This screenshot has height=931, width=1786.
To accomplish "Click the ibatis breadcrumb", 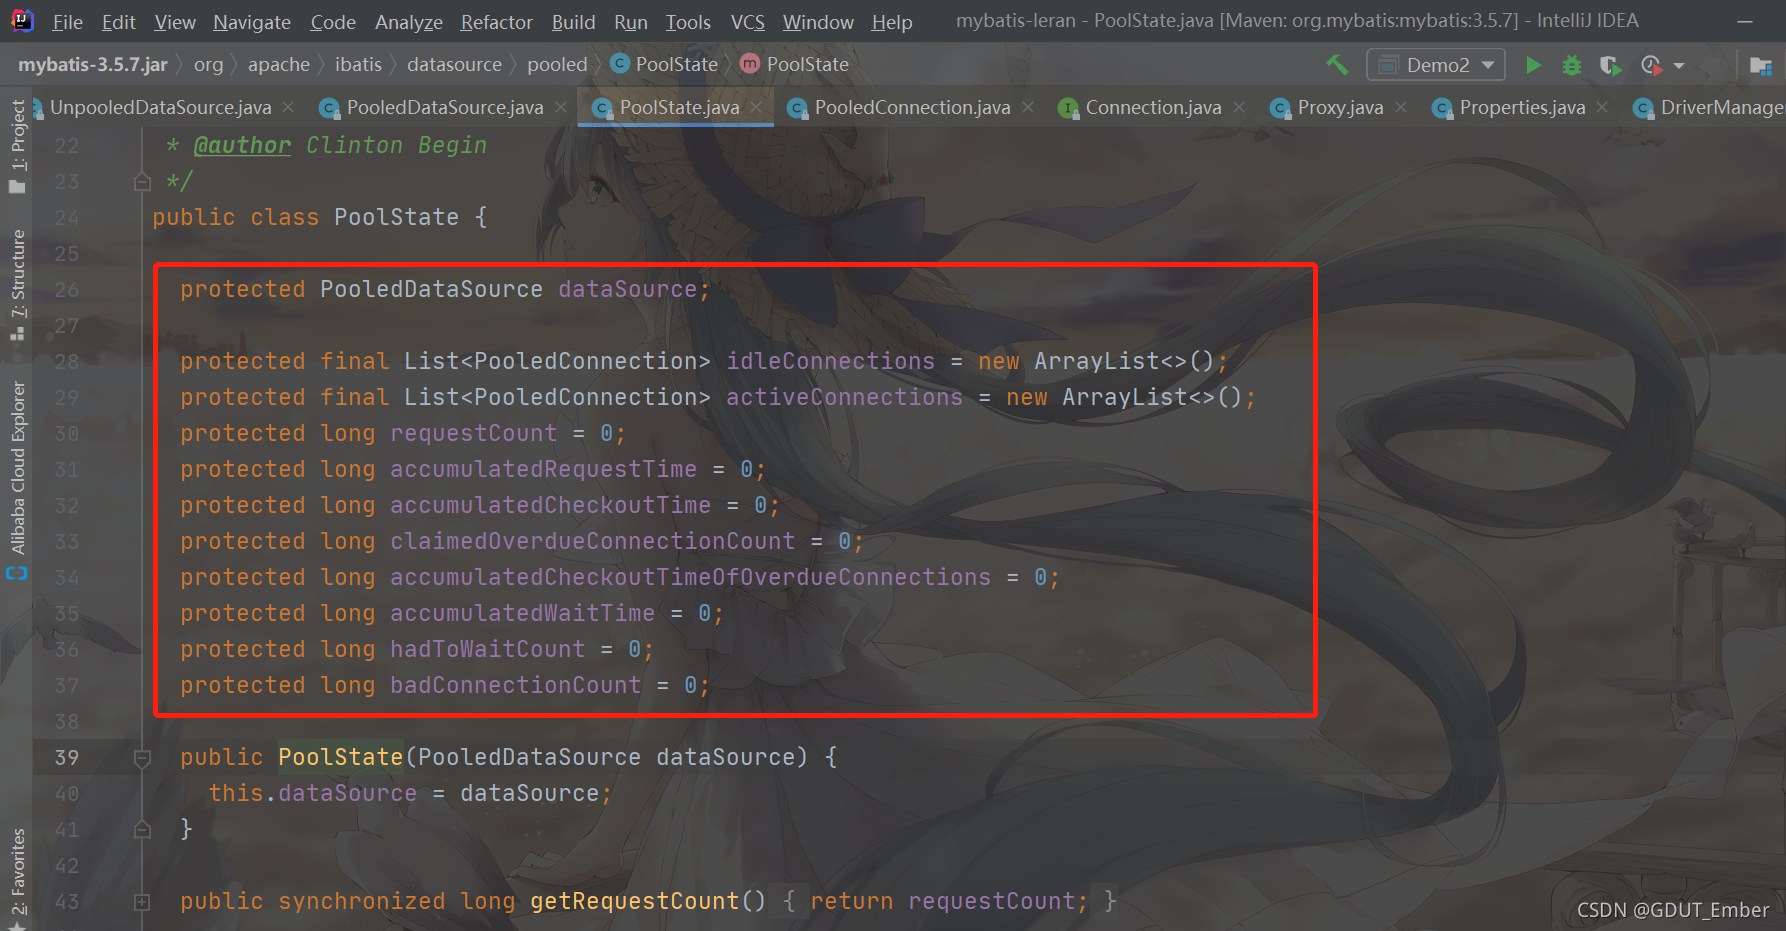I will 358,65.
